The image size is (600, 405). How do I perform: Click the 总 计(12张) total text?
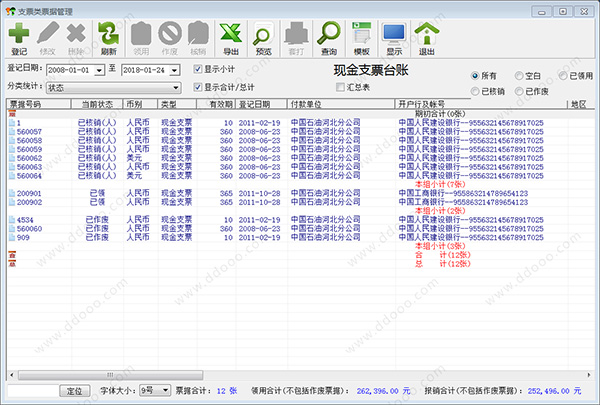(x=443, y=264)
